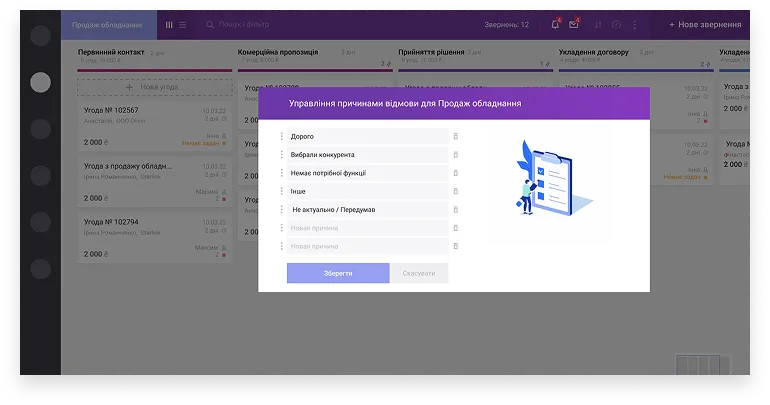Click the "Звернень: 12" counter

(507, 25)
